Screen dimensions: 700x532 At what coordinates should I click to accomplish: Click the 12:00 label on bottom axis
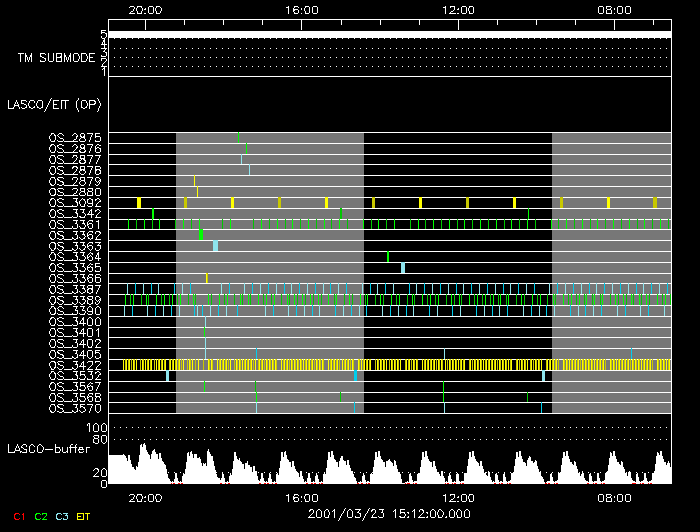tap(458, 497)
